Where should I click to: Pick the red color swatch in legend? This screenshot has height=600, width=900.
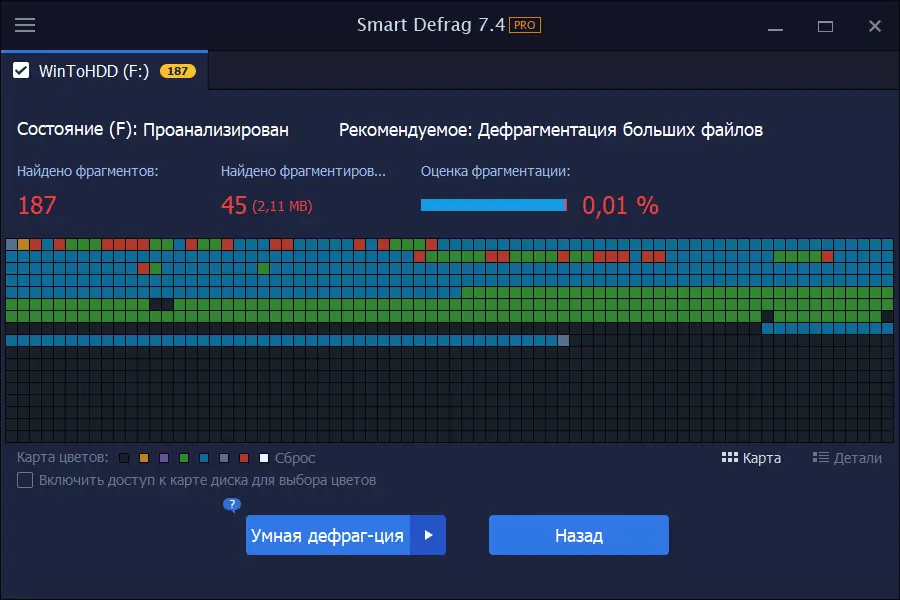[x=244, y=458]
